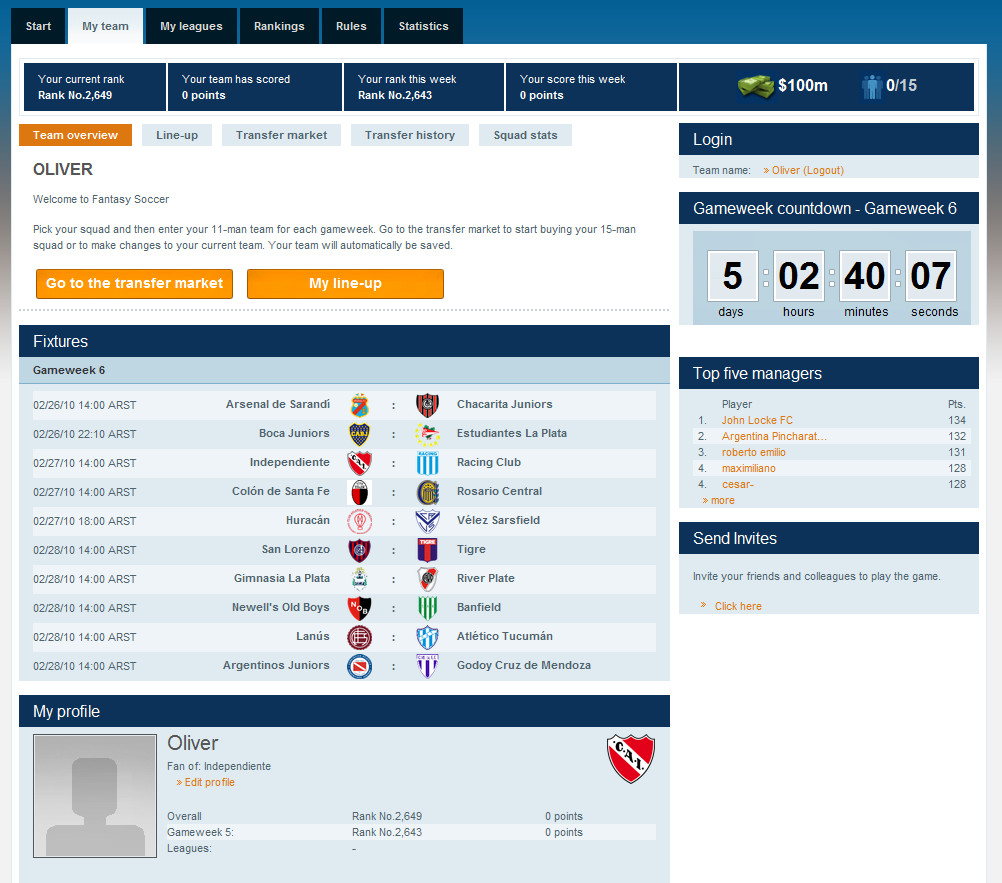Open maximiliano manager link
The height and width of the screenshot is (883, 1002).
coord(749,468)
